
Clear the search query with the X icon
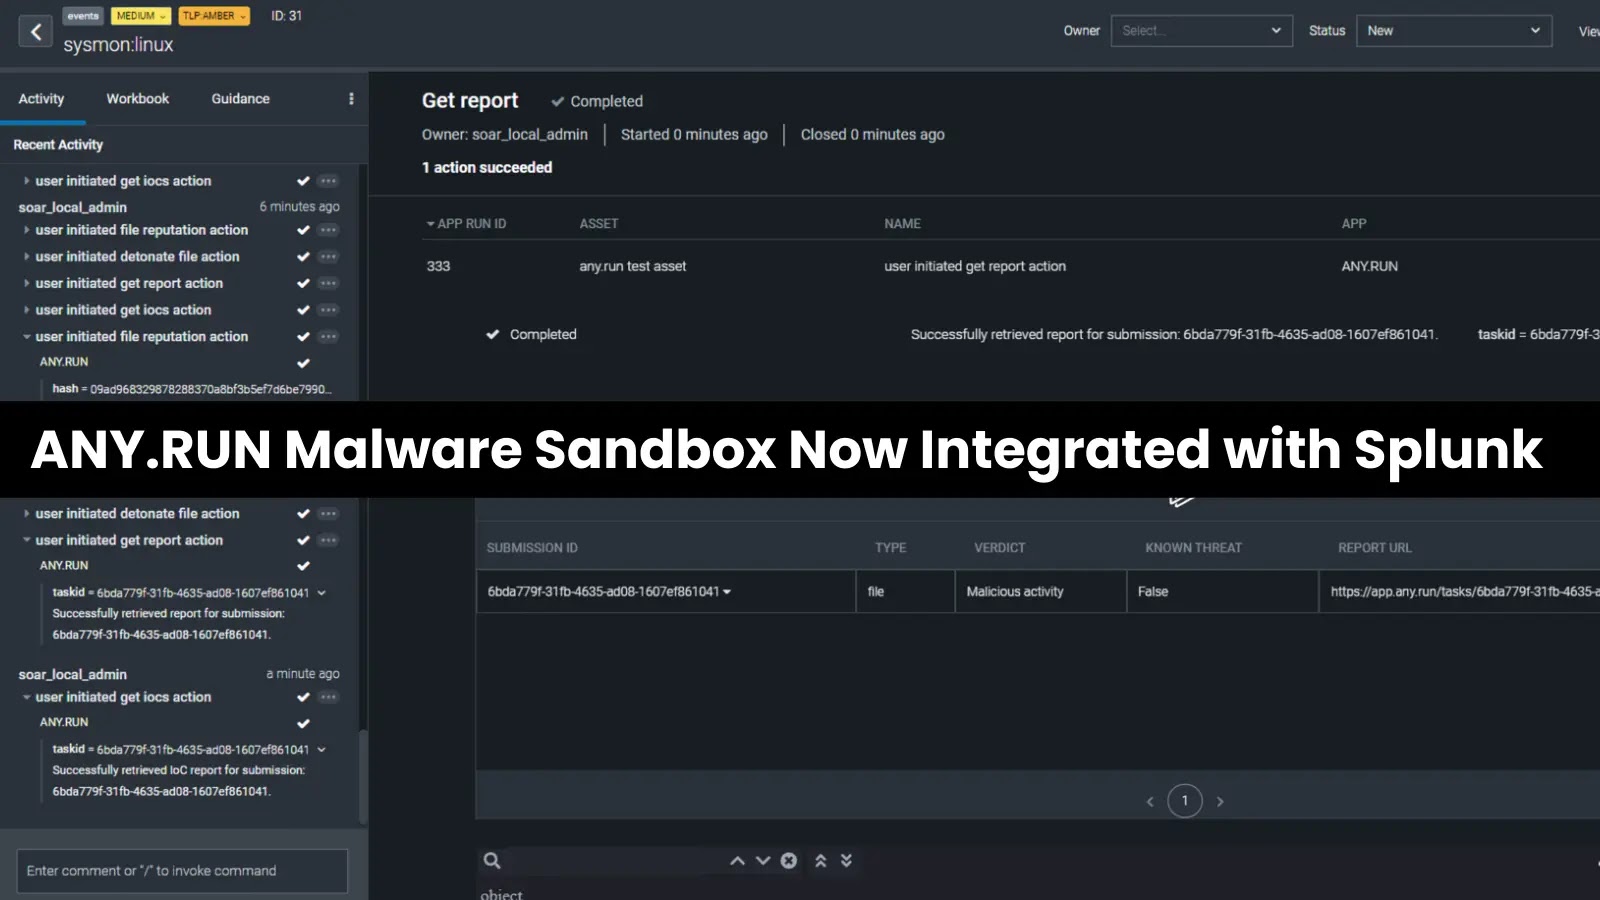pyautogui.click(x=789, y=860)
